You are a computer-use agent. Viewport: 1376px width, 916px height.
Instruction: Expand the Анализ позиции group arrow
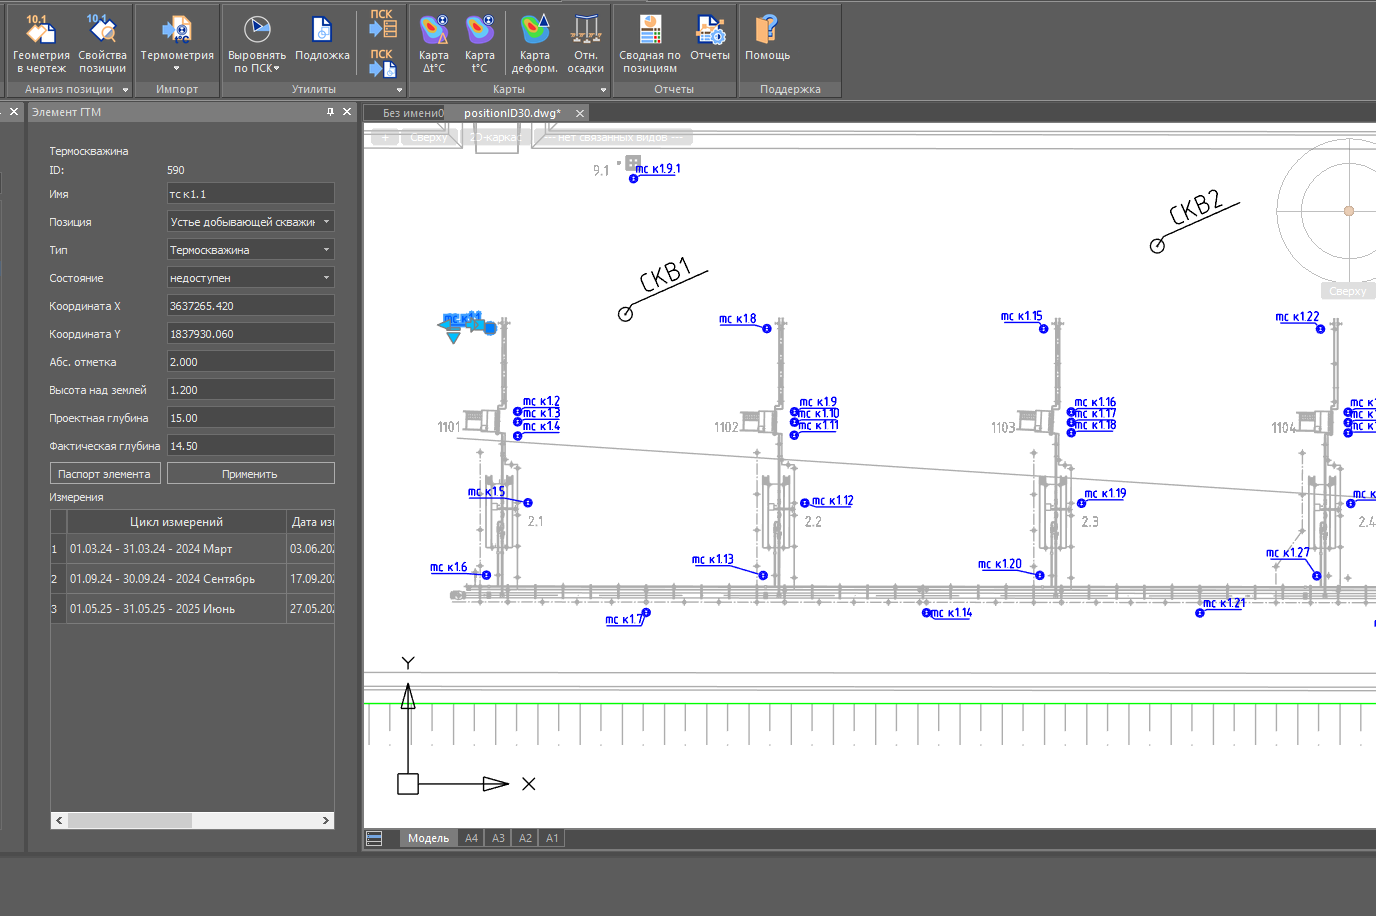(x=125, y=90)
